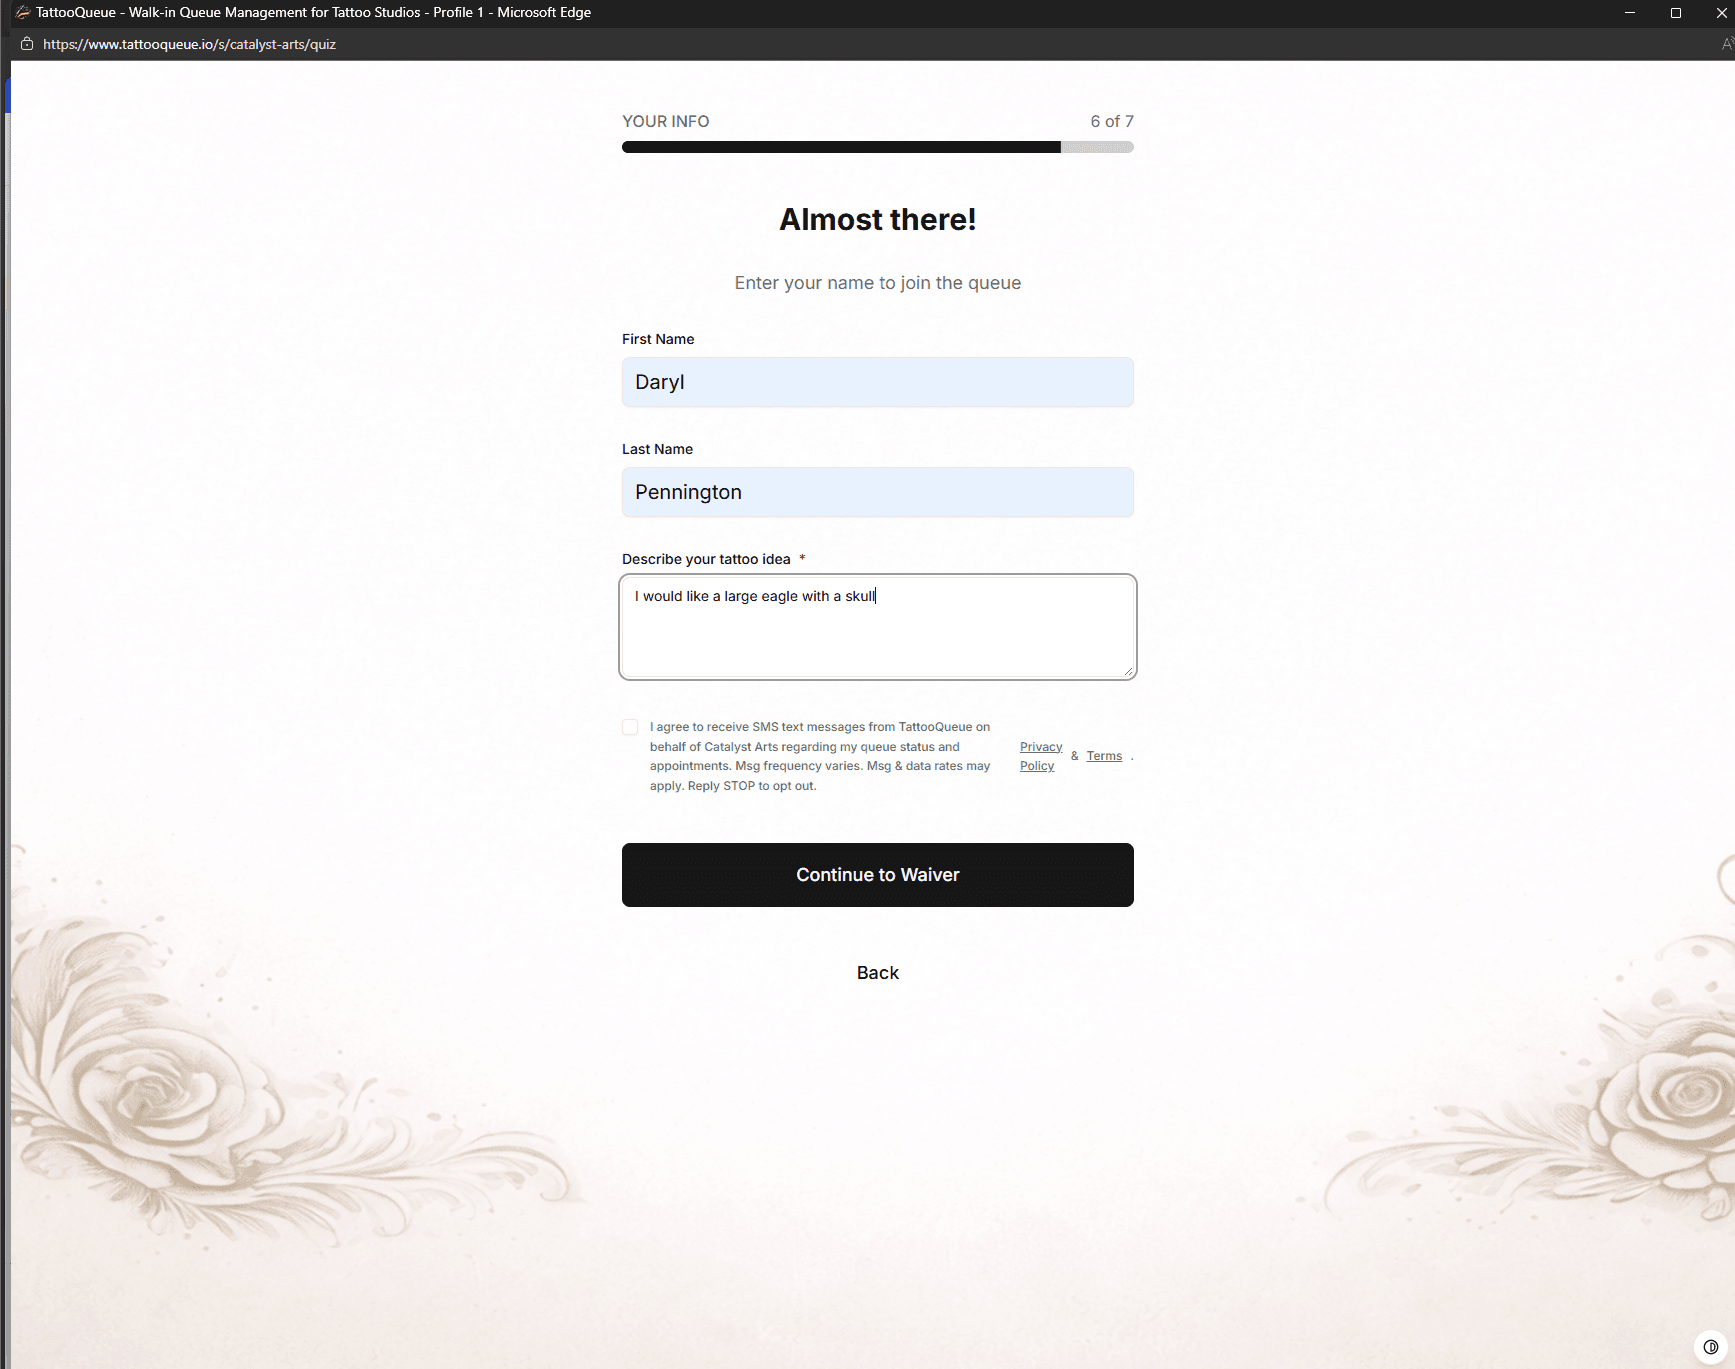Open the Terms link

pos(1104,755)
